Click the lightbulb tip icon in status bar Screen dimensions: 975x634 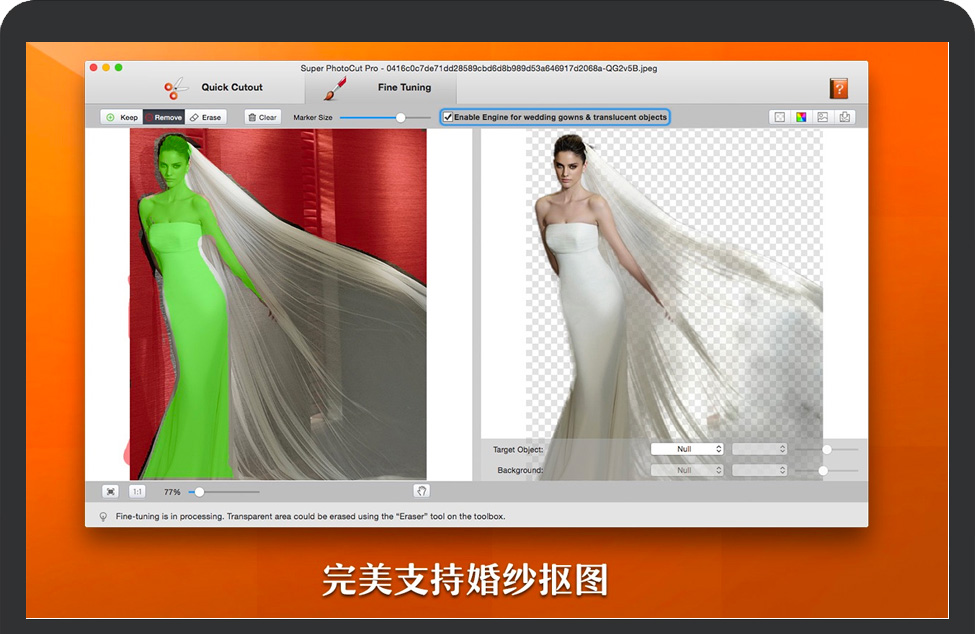(x=102, y=517)
